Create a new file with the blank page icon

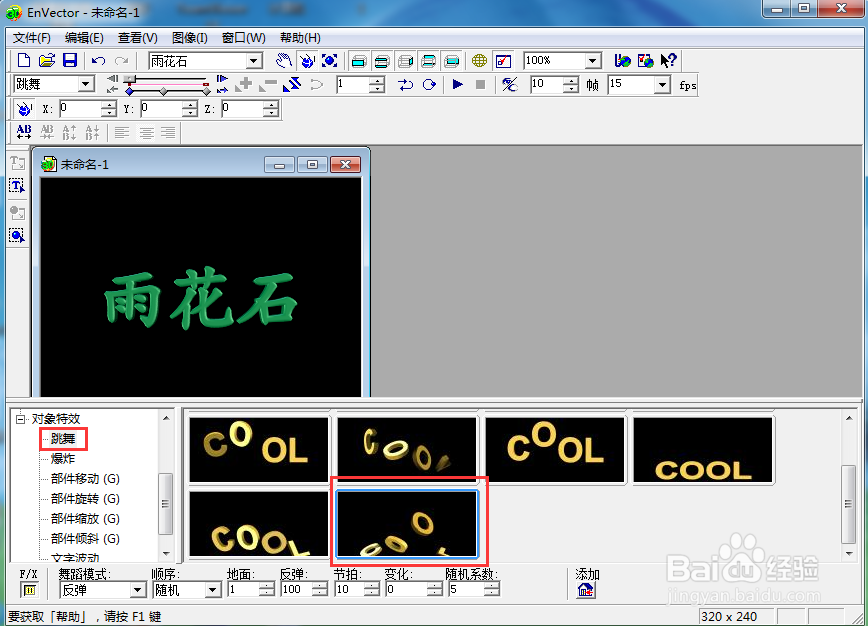[x=24, y=60]
